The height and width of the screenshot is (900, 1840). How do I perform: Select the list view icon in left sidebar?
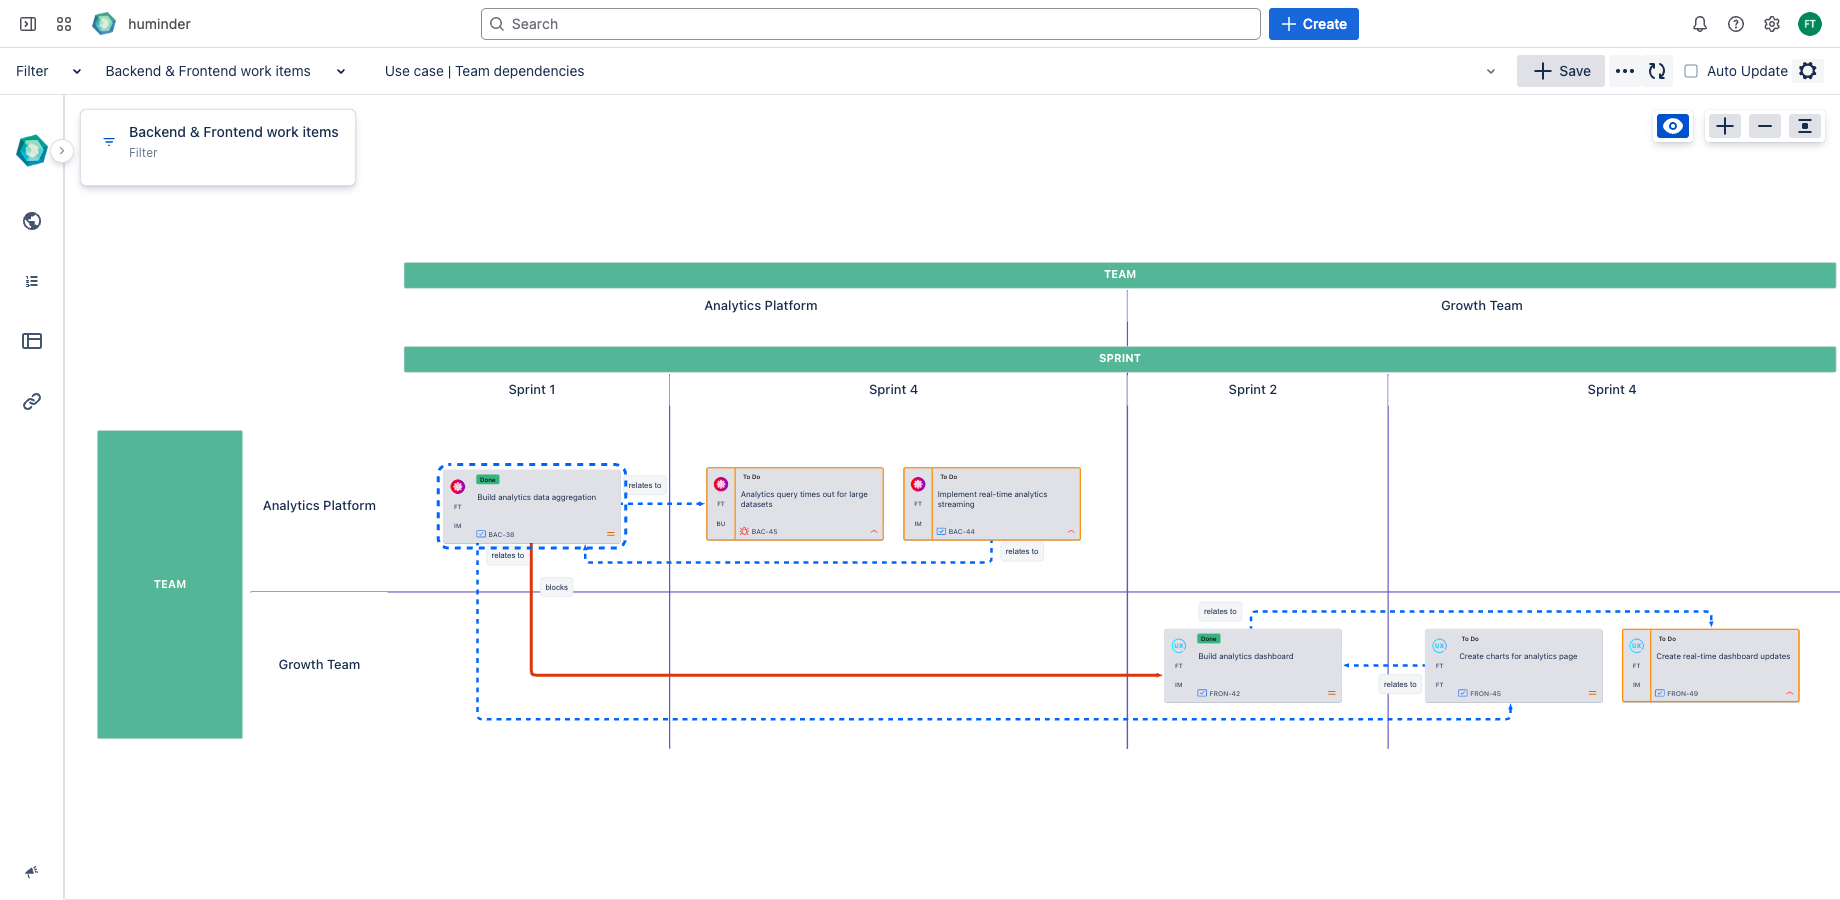[x=31, y=280]
